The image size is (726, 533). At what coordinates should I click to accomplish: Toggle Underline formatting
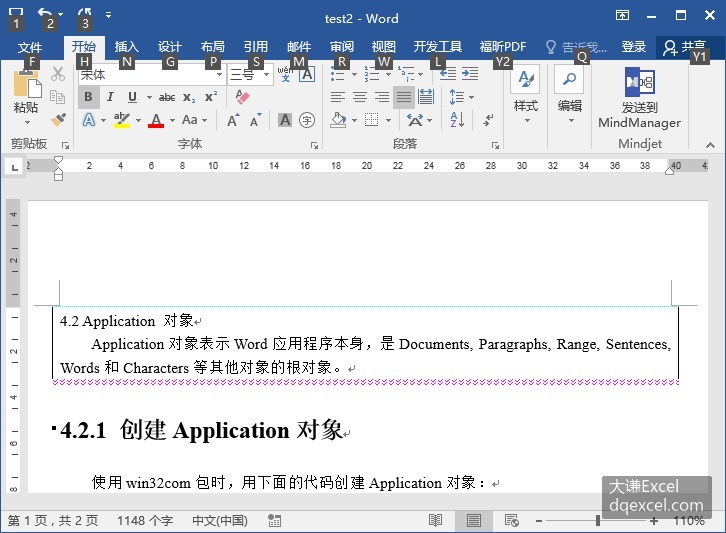tap(132, 97)
